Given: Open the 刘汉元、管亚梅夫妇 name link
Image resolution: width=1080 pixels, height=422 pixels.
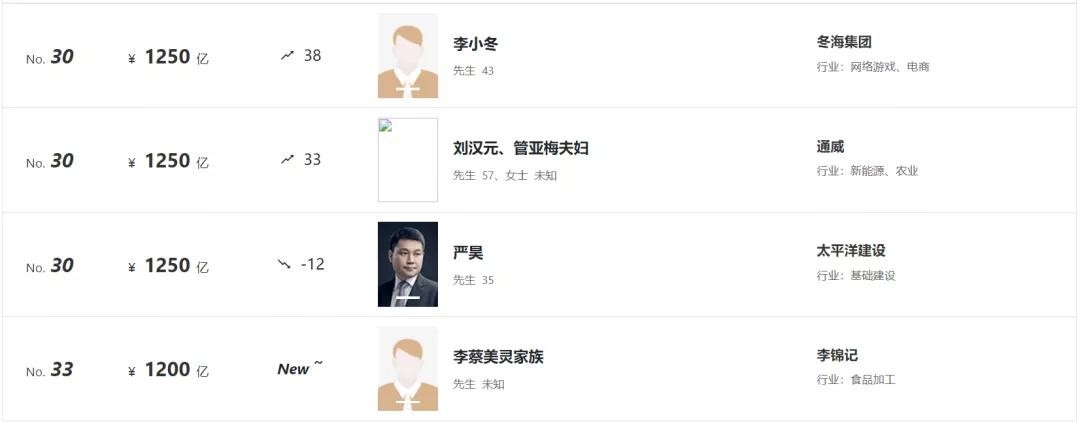Looking at the screenshot, I should (520, 148).
